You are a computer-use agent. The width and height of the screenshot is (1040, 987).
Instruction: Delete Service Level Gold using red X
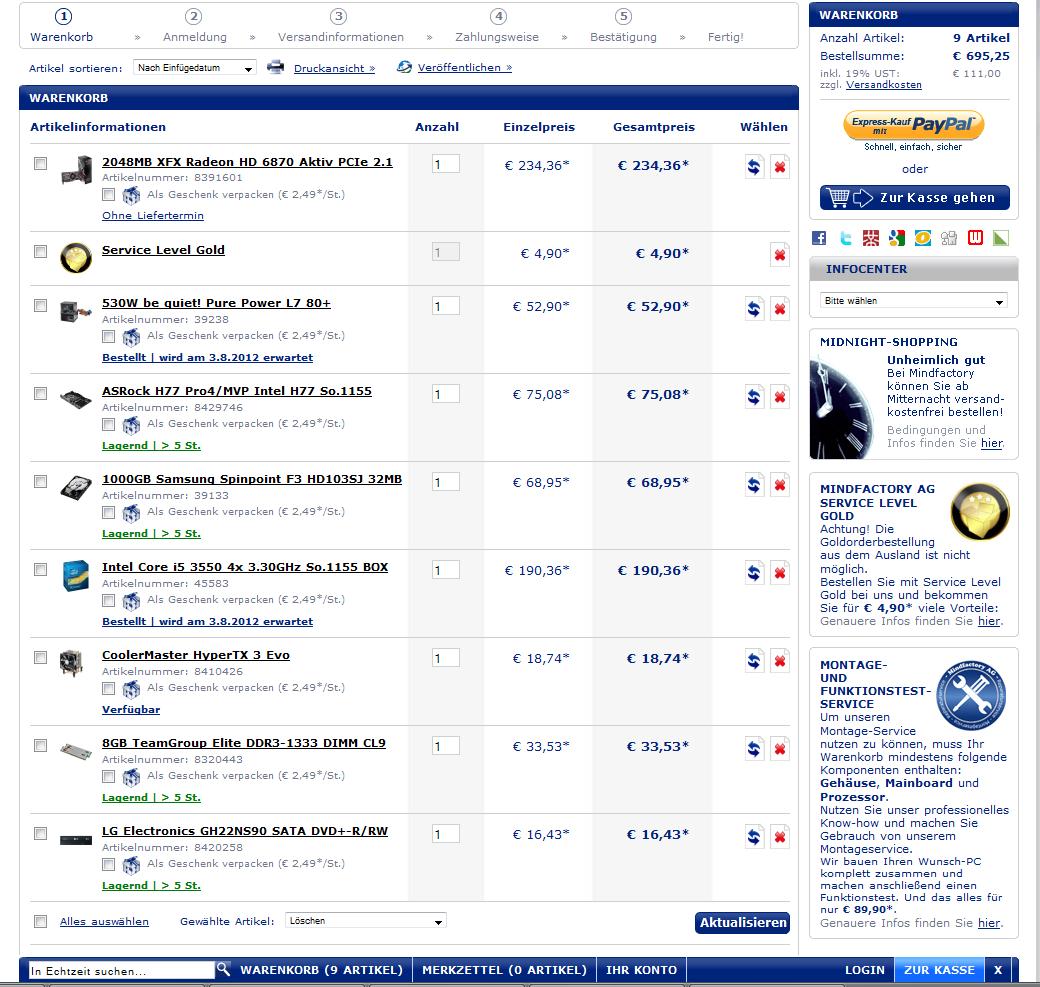click(x=780, y=255)
